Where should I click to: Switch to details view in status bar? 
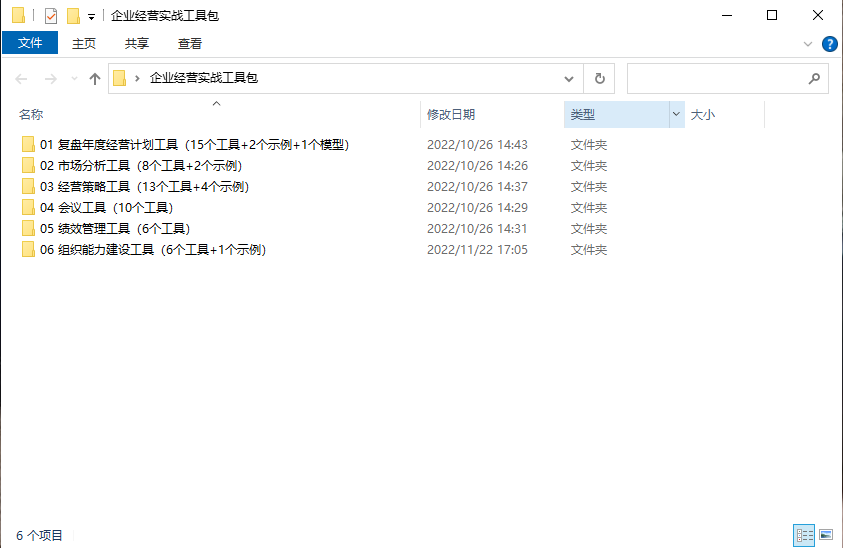point(804,535)
